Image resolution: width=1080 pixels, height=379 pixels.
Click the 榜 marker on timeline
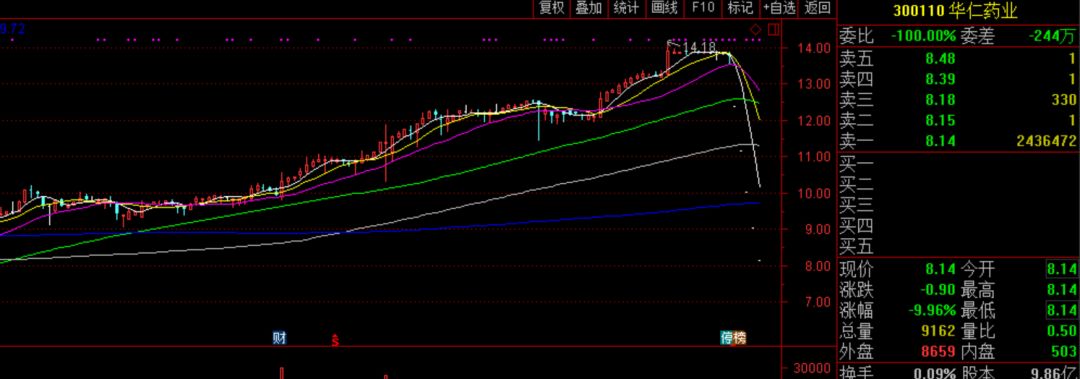click(x=739, y=338)
